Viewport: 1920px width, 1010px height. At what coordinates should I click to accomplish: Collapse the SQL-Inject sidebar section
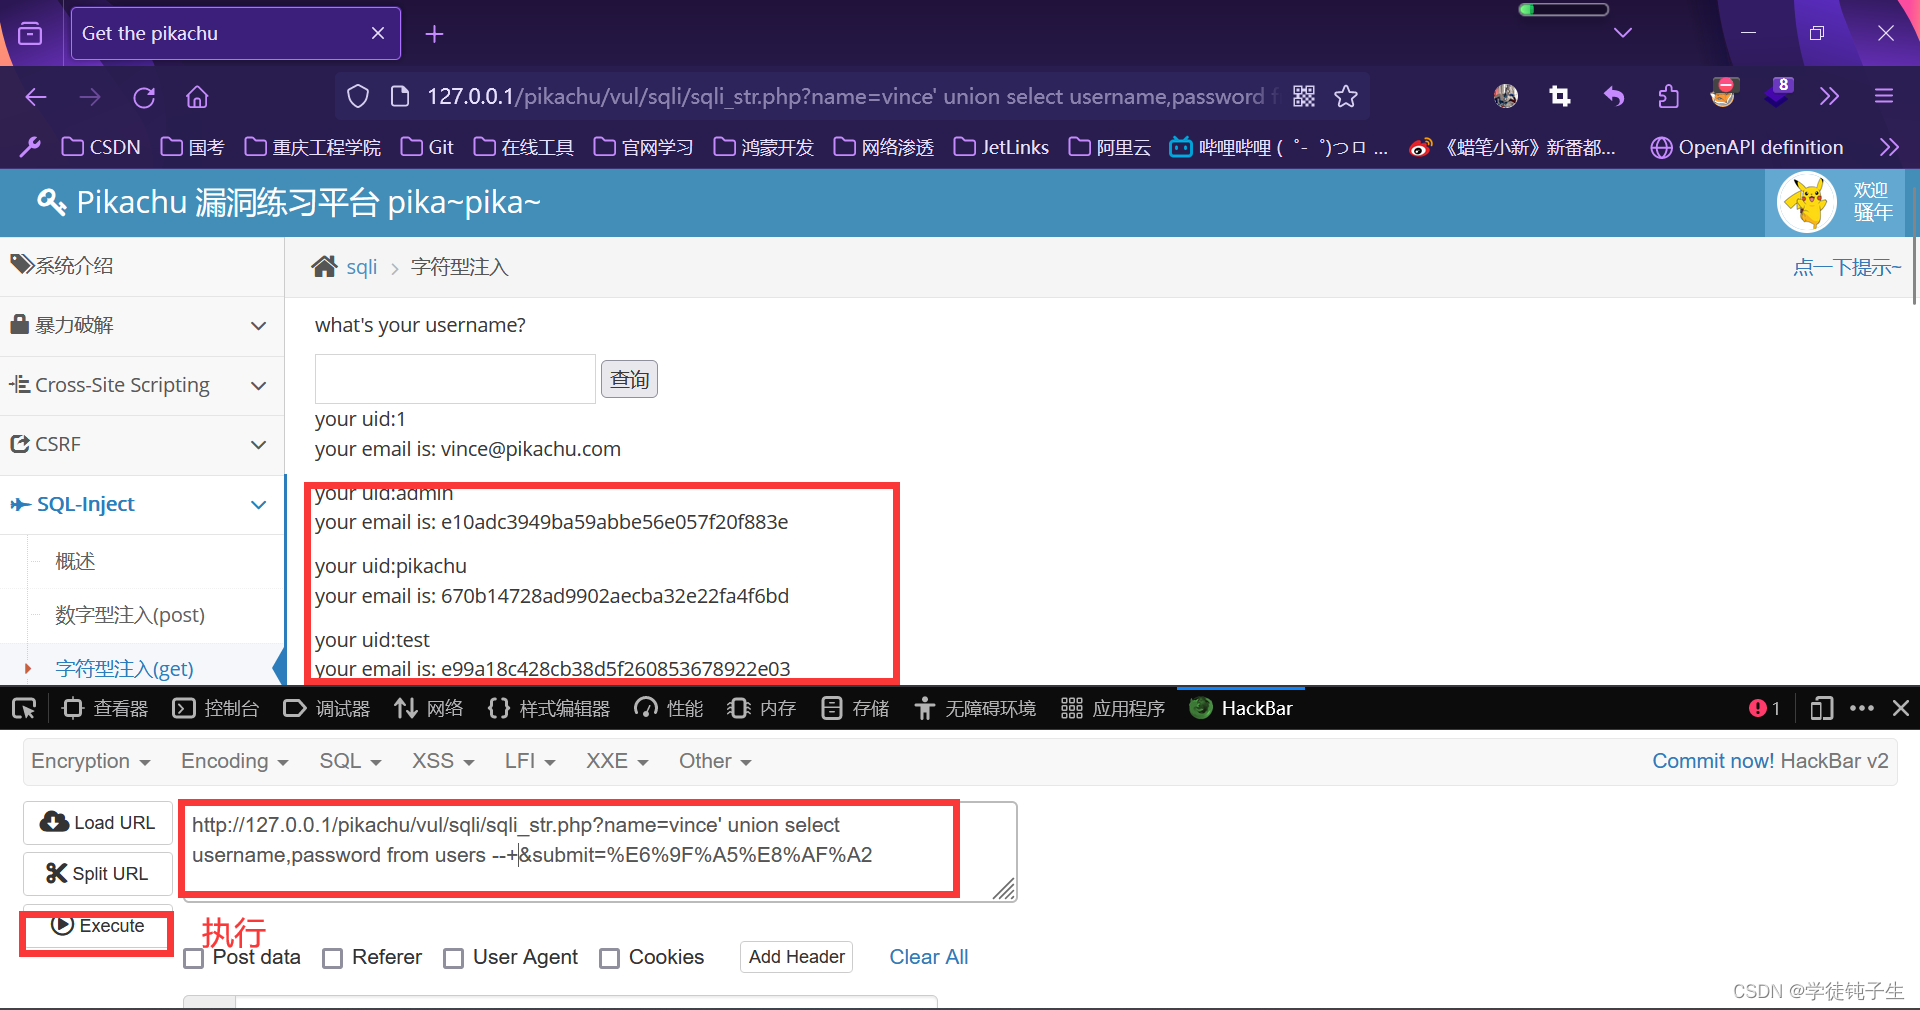click(142, 505)
